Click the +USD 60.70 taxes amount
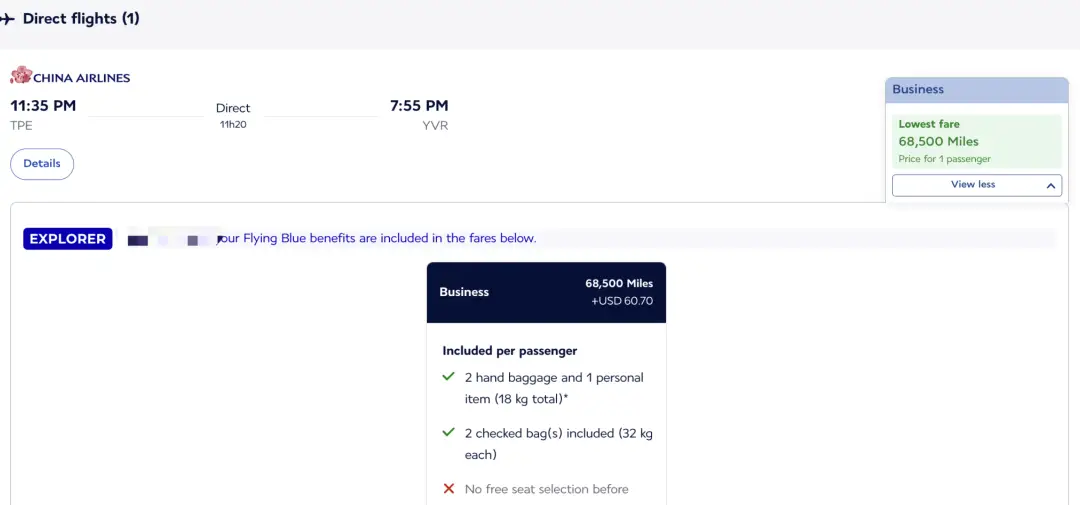 pos(622,301)
